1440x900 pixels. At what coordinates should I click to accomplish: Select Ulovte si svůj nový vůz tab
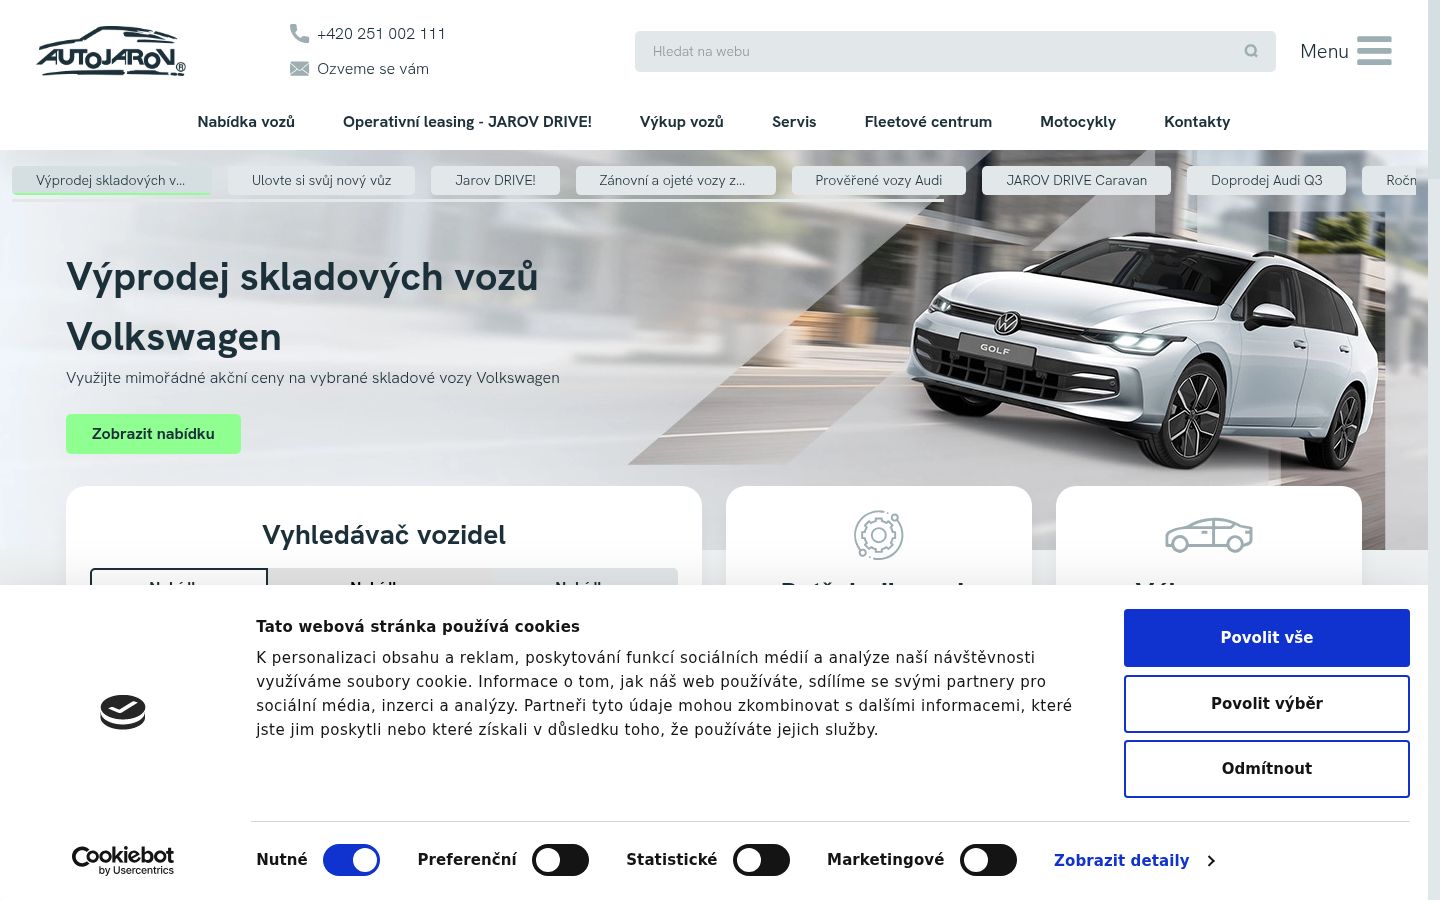pyautogui.click(x=321, y=180)
